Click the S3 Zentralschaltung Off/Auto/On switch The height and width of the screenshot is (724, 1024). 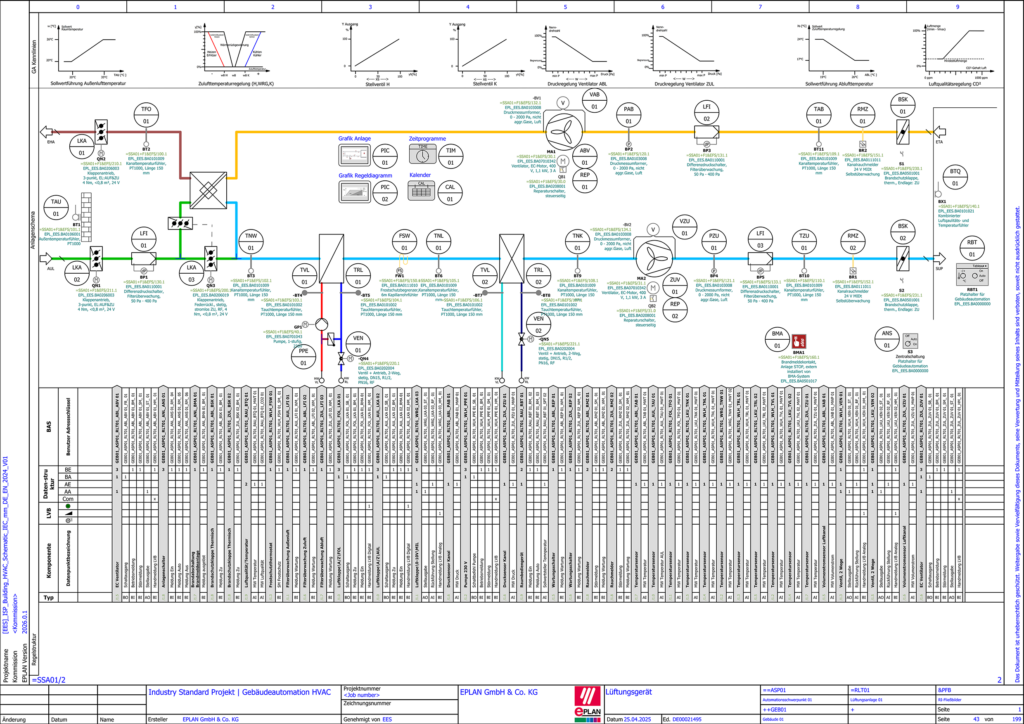910,339
